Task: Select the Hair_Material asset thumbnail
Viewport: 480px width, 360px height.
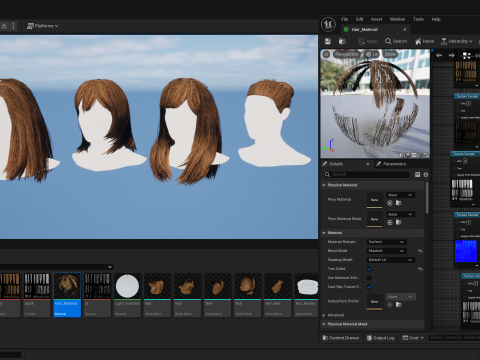Action: click(x=67, y=295)
